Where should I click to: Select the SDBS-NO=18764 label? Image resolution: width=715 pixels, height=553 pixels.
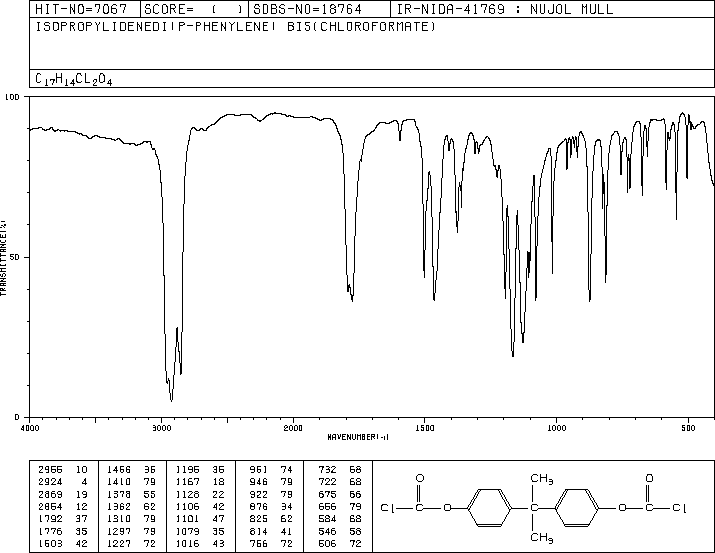tap(307, 9)
